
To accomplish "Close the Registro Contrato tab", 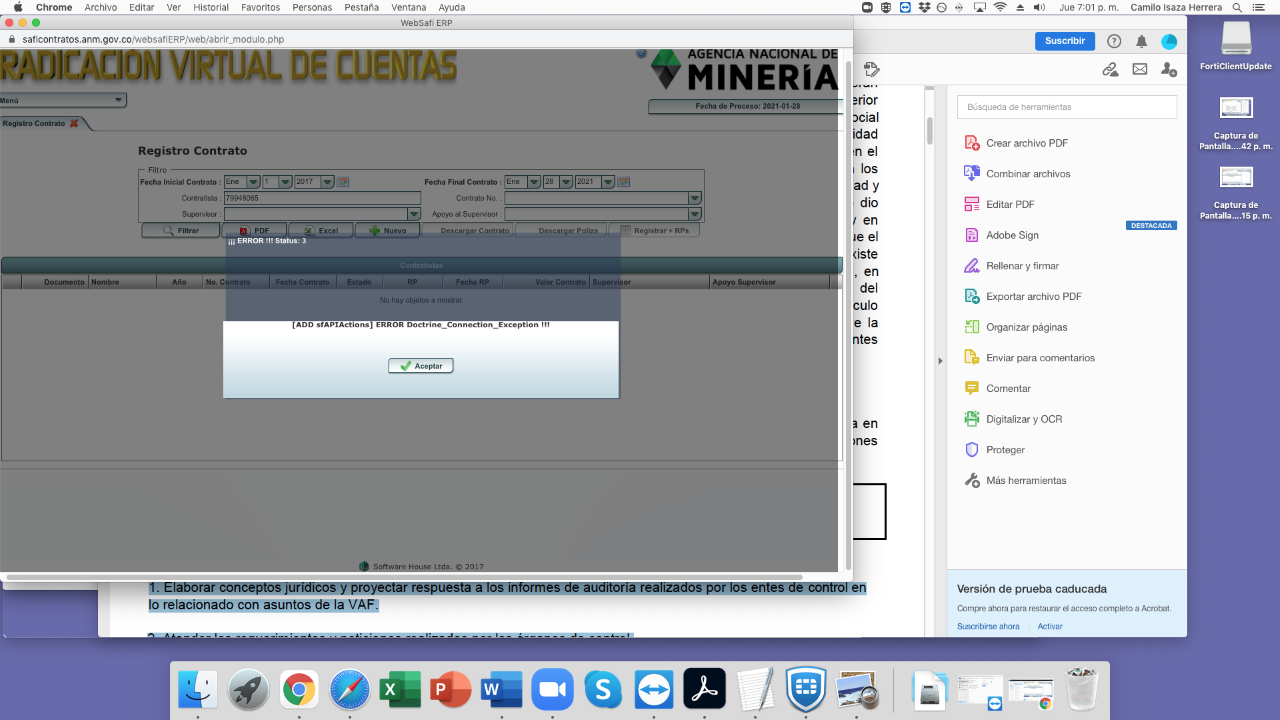I will 73,123.
